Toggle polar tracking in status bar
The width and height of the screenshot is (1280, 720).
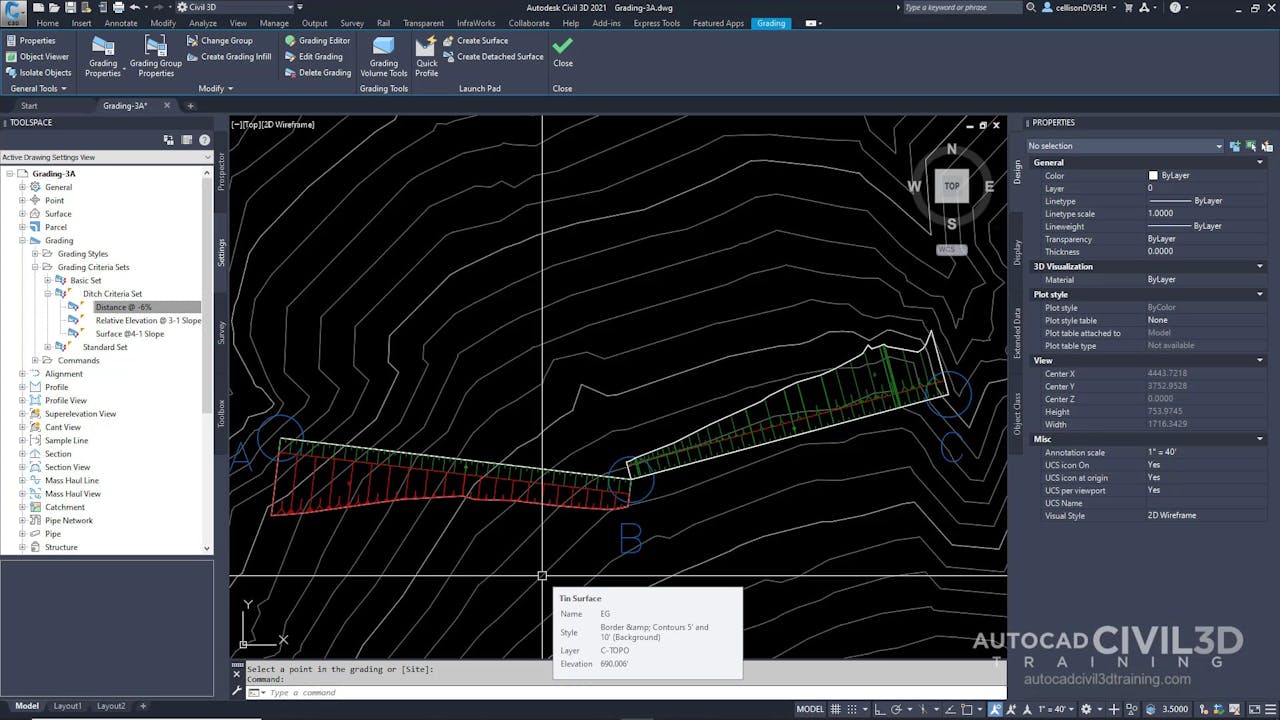[894, 709]
